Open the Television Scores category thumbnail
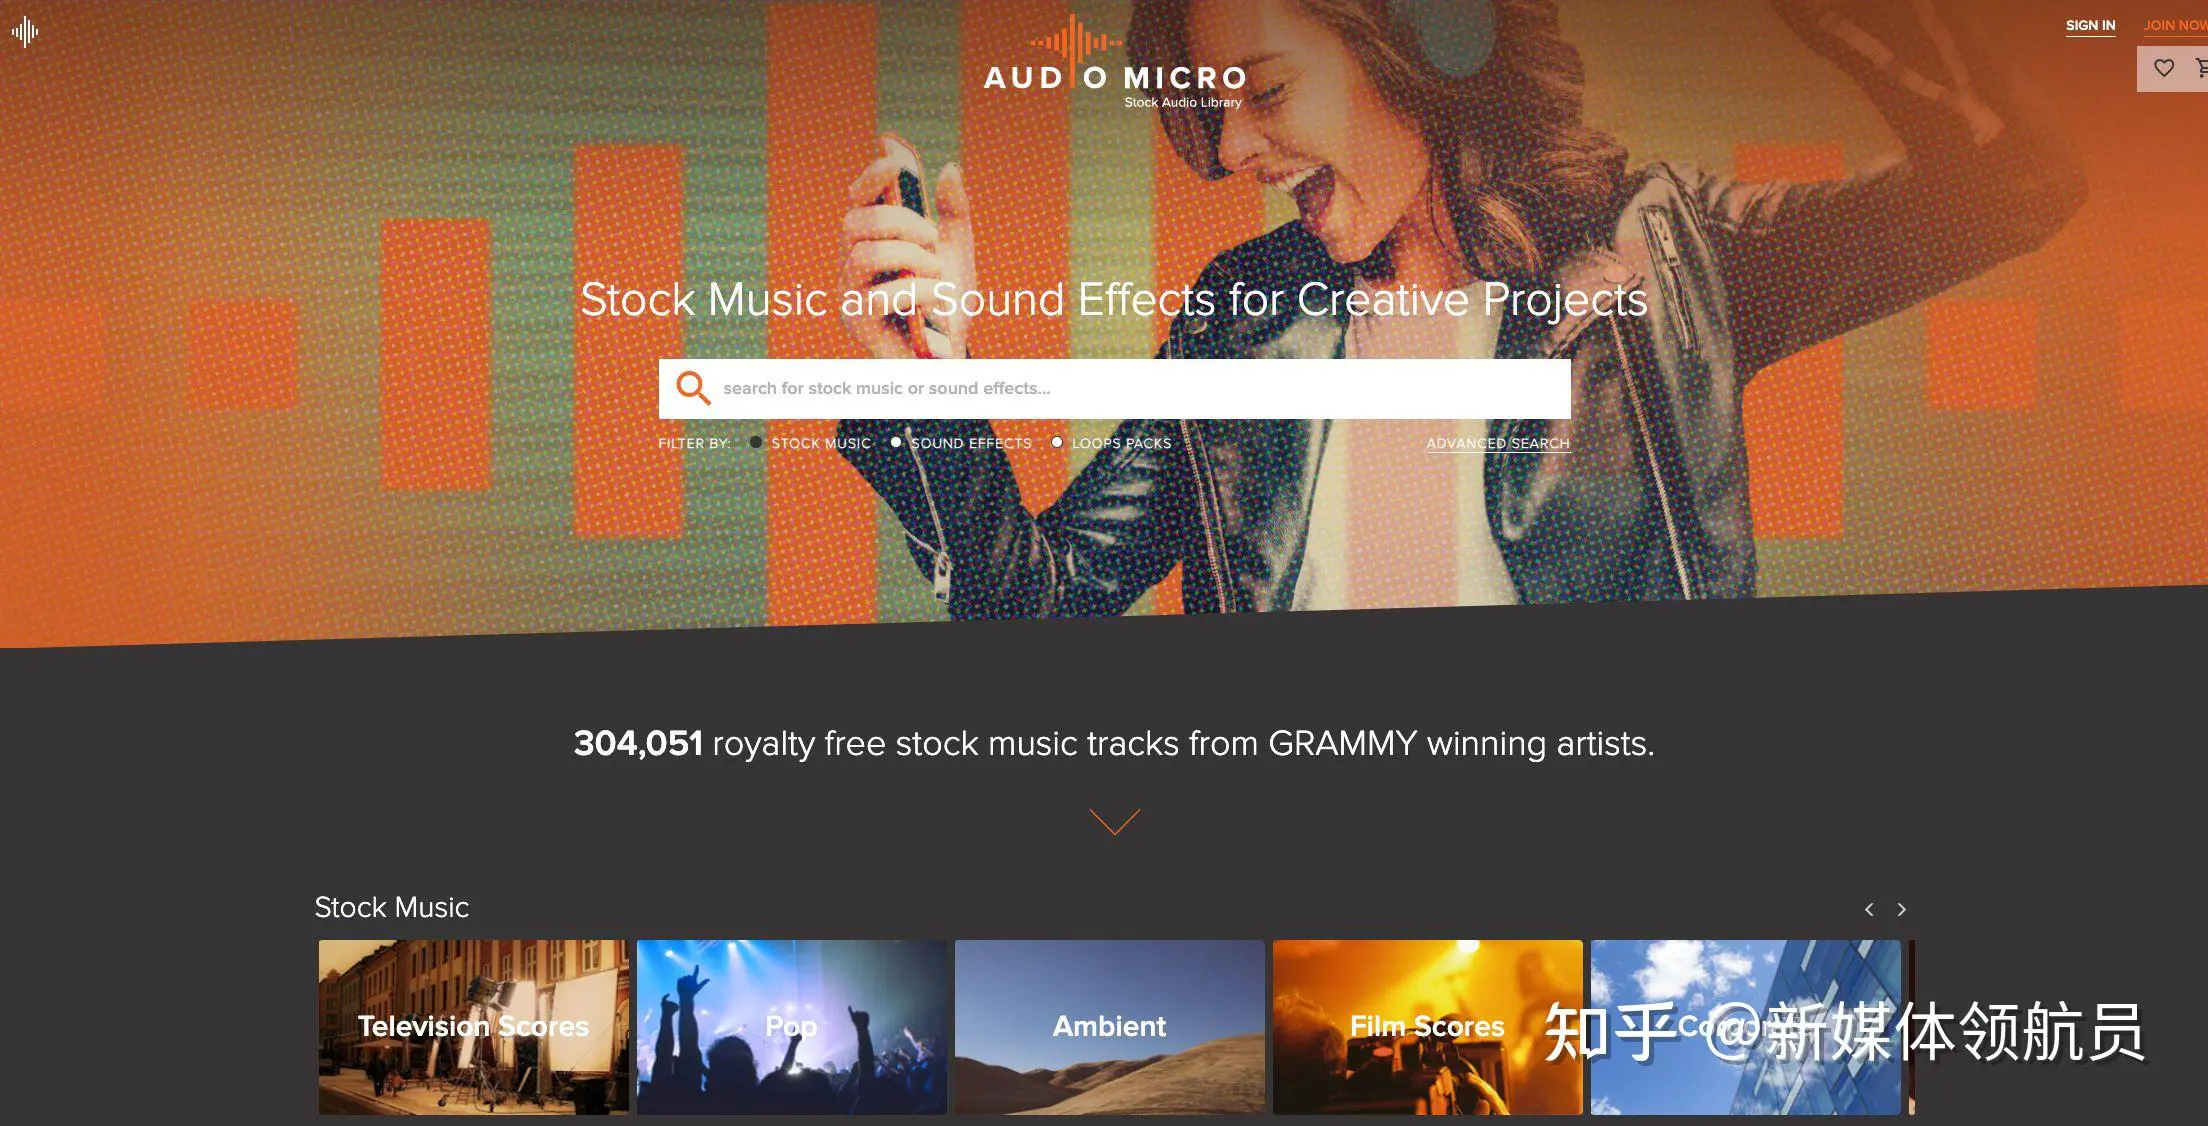 click(473, 1027)
